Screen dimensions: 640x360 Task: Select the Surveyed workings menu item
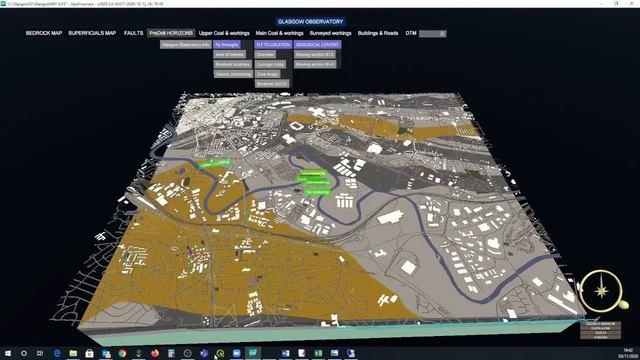(330, 33)
